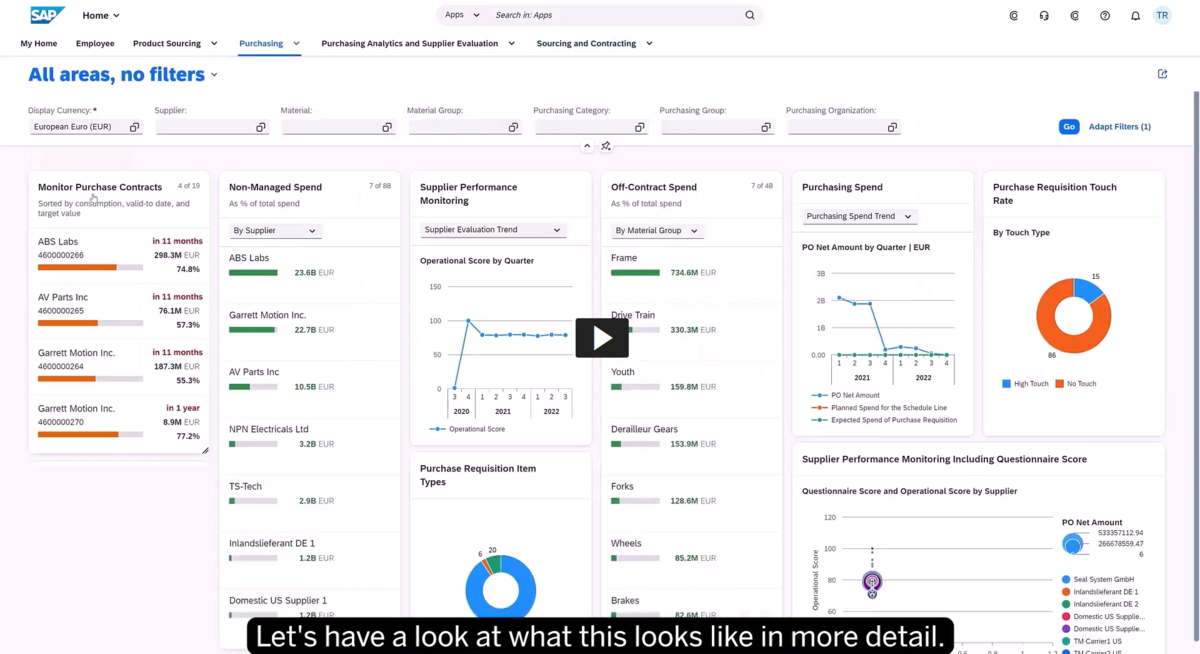Open the Purchase Requisition Touch Rate card title
The width and height of the screenshot is (1200, 654).
(x=1055, y=194)
